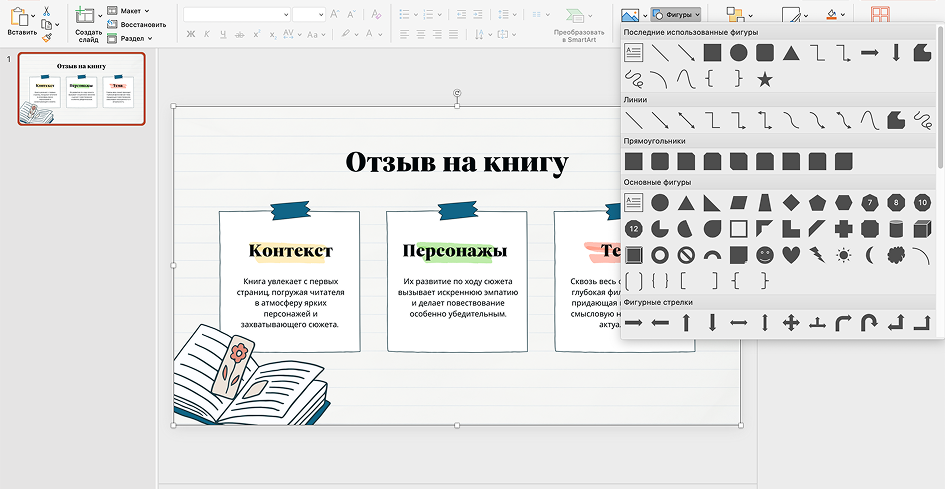Click the cut scissors icon
Image resolution: width=945 pixels, height=489 pixels.
46,11
